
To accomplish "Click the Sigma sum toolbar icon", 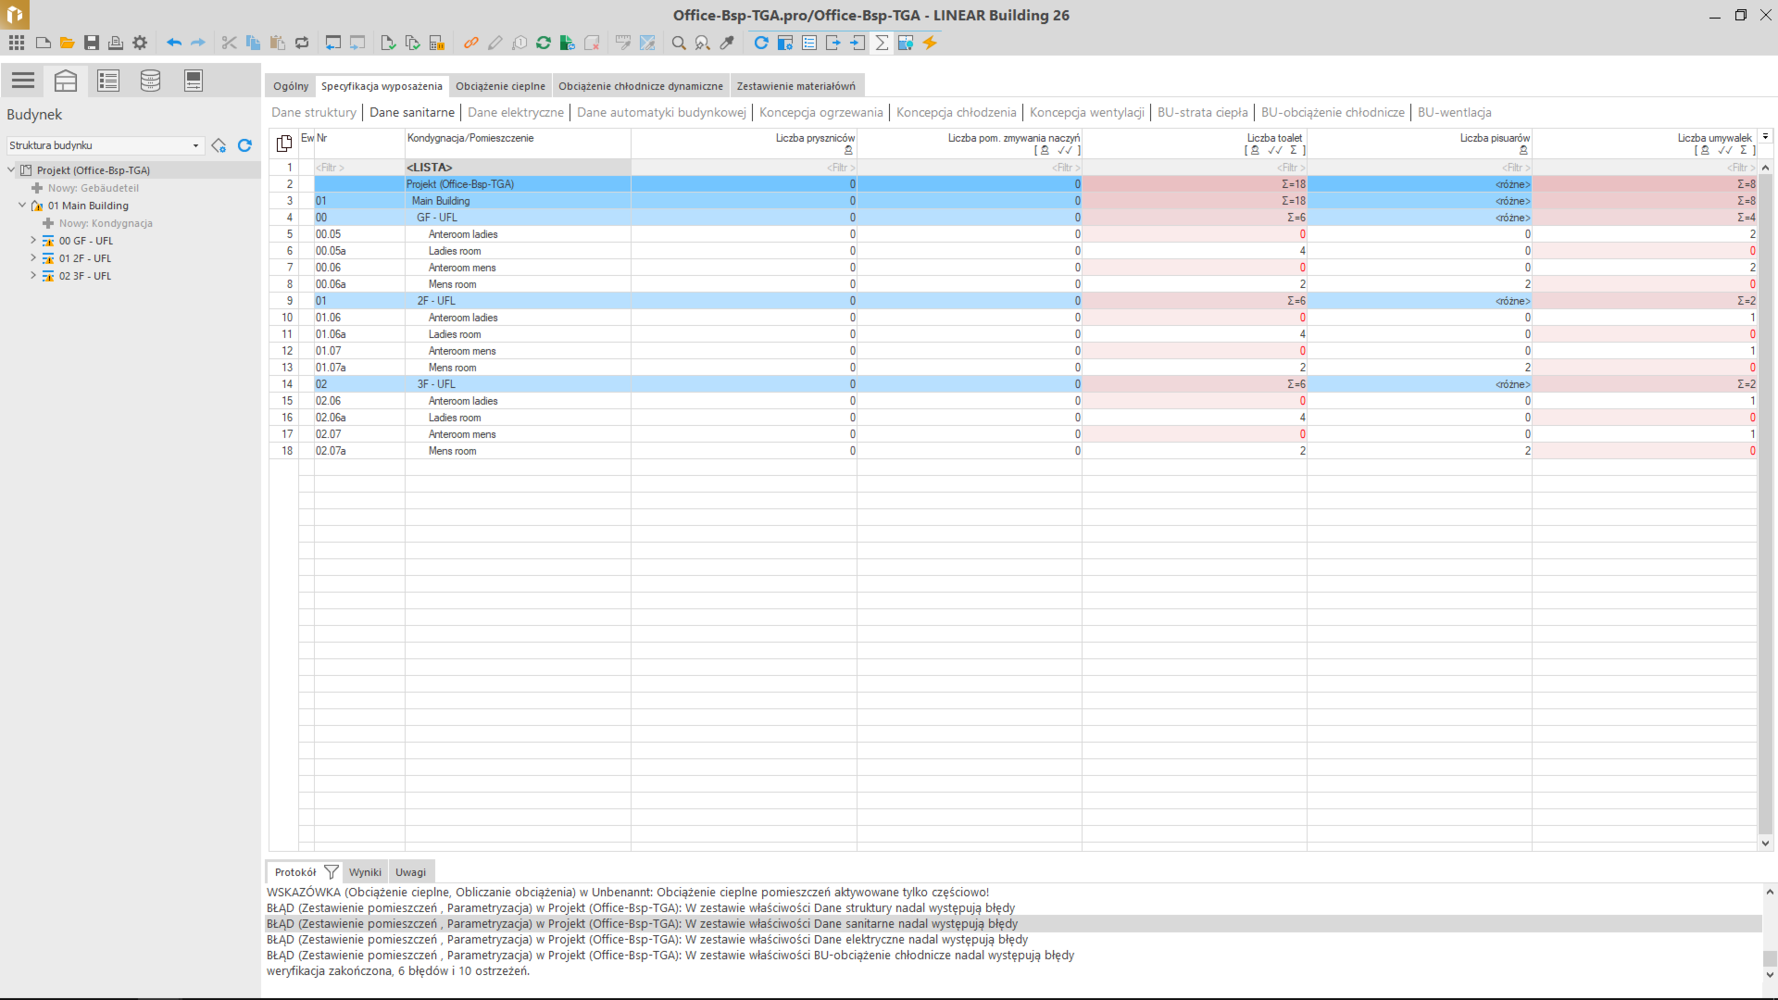I will (881, 43).
